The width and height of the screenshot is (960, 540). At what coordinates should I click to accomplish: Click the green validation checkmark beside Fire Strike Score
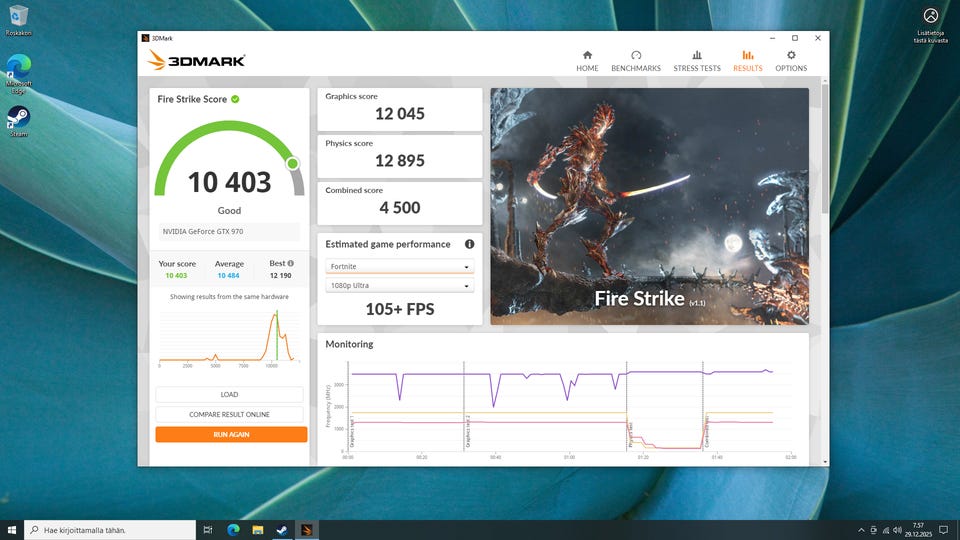tap(235, 99)
